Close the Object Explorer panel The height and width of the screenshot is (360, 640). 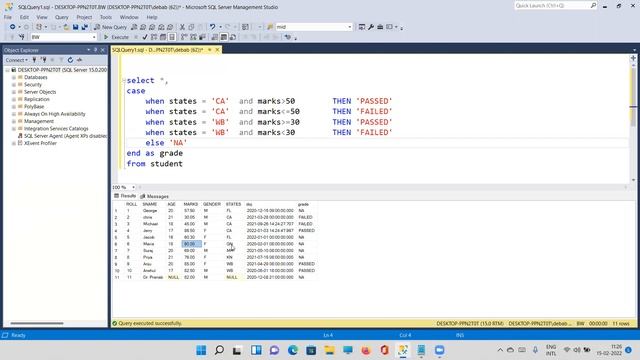coord(103,50)
